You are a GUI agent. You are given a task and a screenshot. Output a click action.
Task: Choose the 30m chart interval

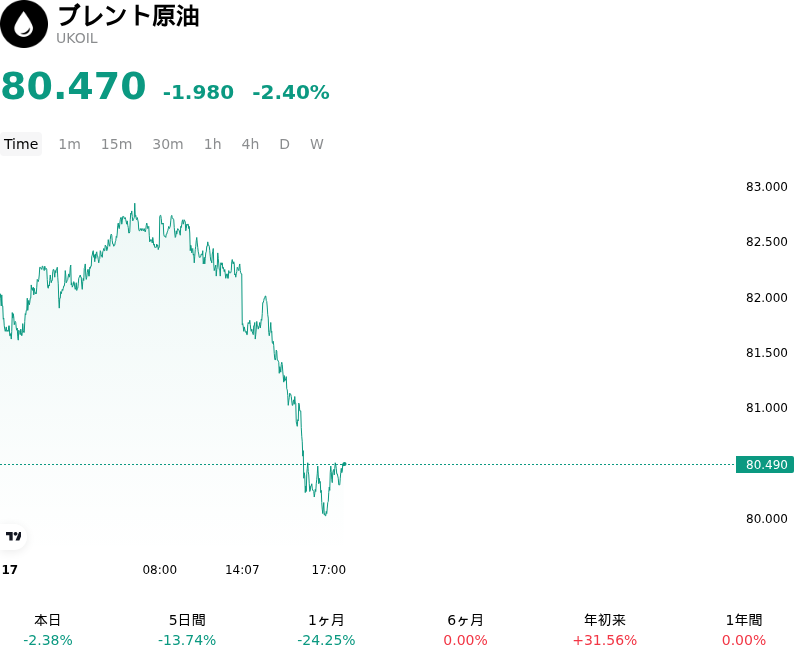pyautogui.click(x=168, y=144)
